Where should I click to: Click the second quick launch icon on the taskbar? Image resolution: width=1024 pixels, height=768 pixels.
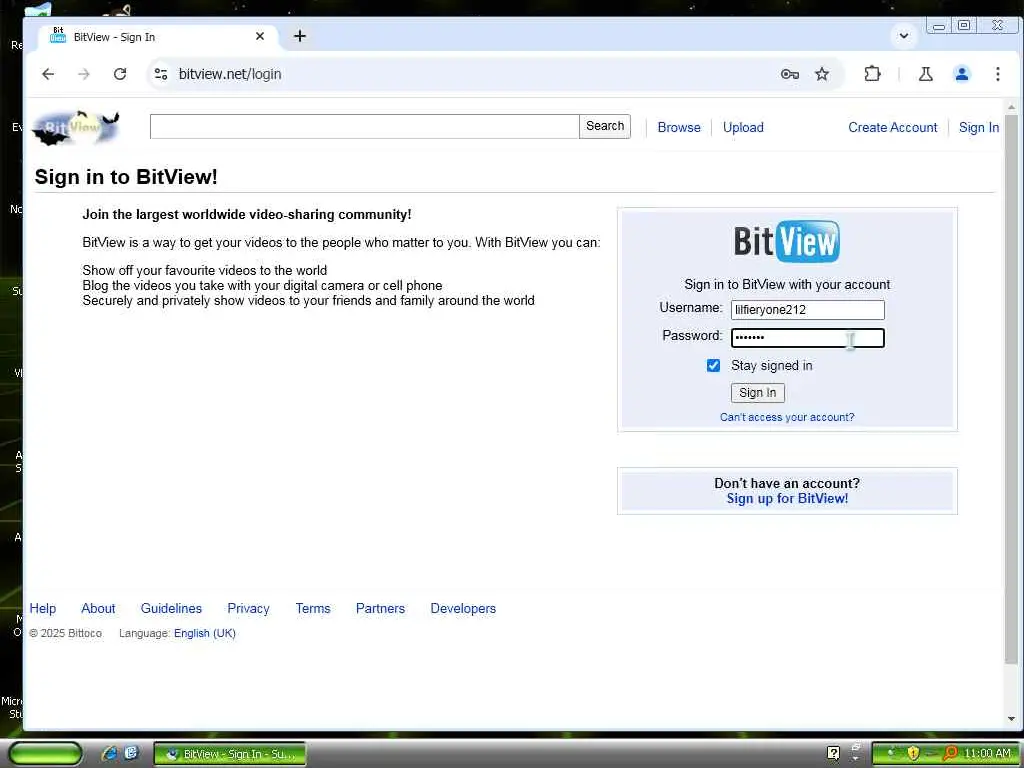131,753
